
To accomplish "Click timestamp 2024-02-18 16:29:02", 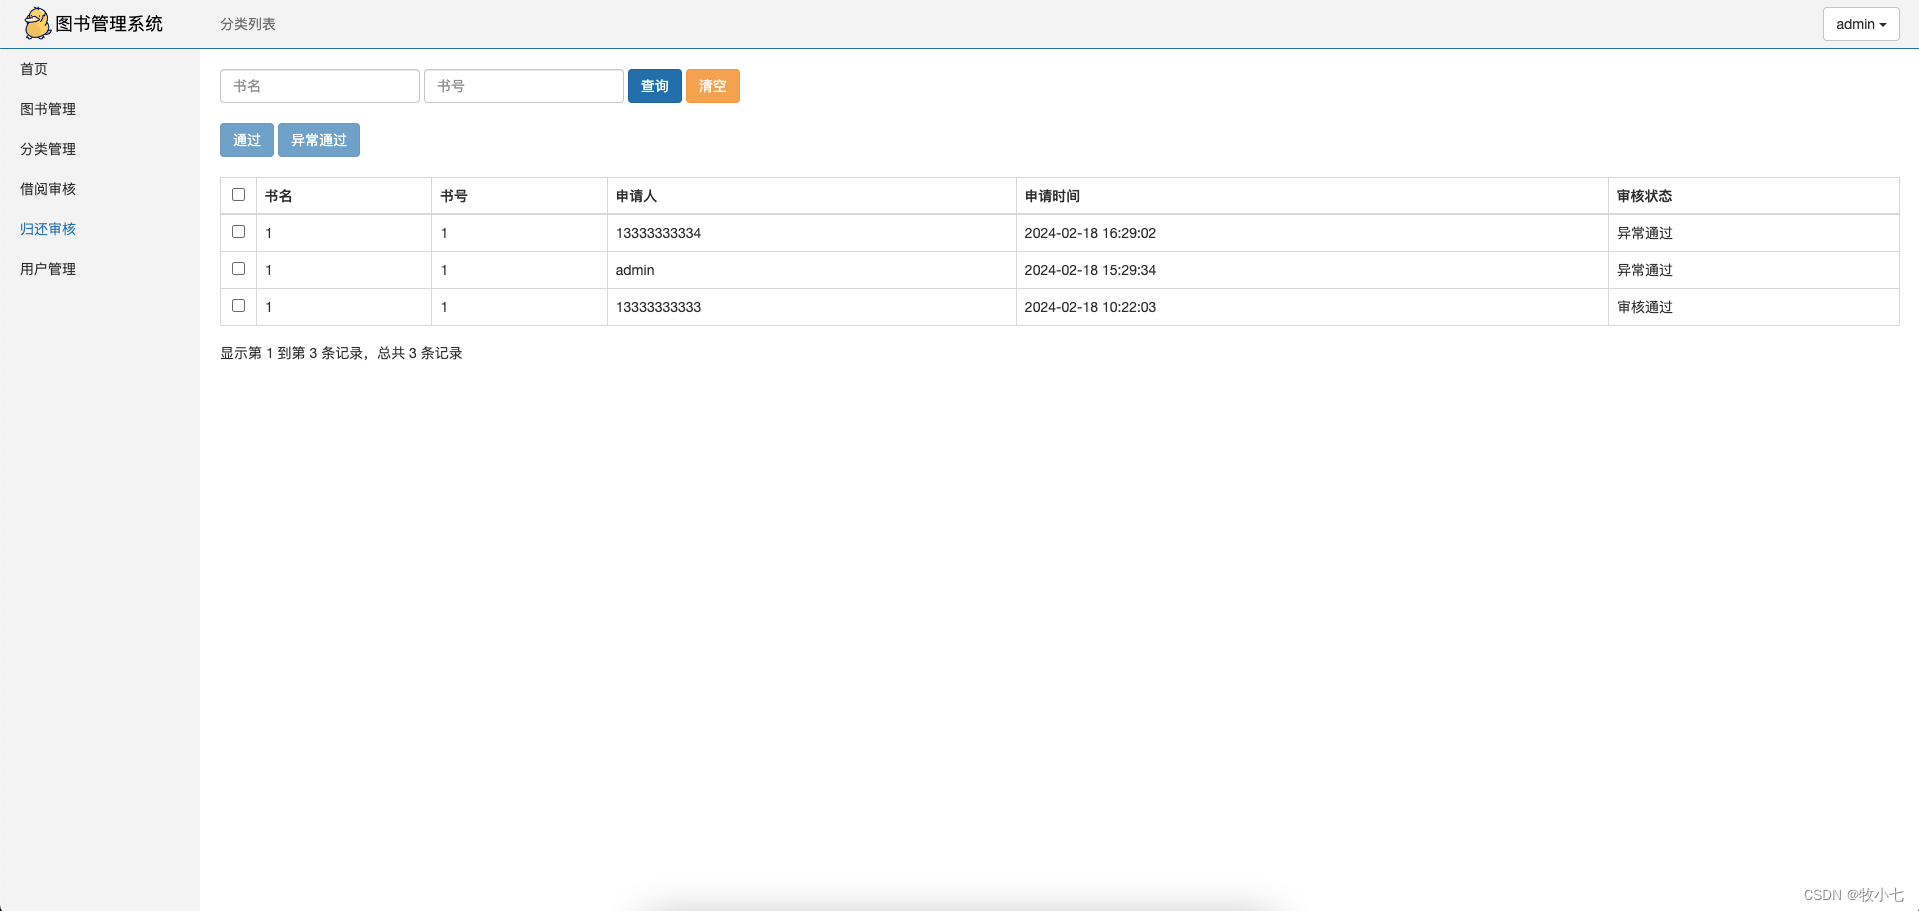I will point(1090,233).
